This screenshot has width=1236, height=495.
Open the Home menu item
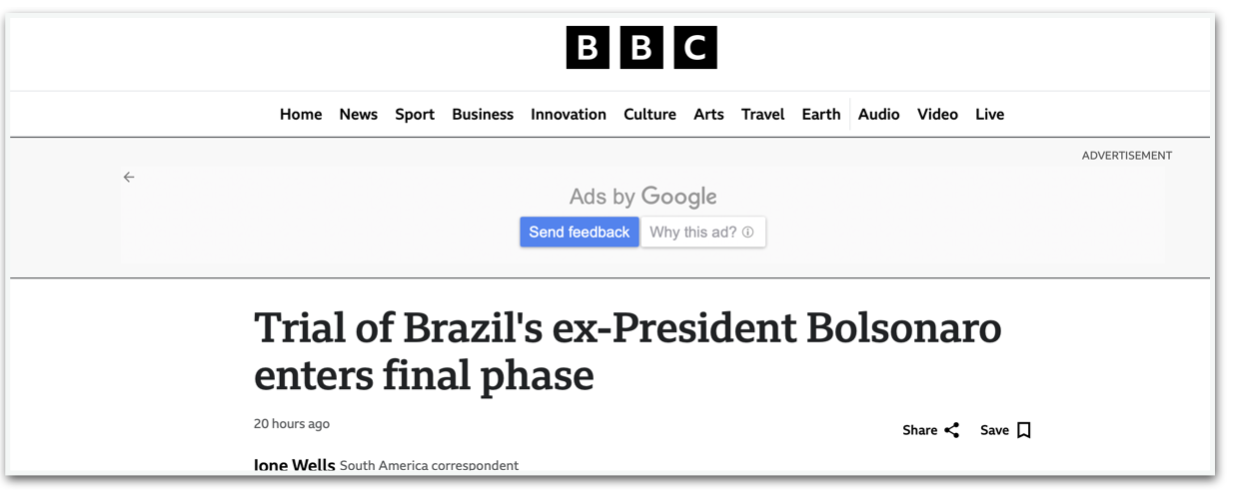301,114
